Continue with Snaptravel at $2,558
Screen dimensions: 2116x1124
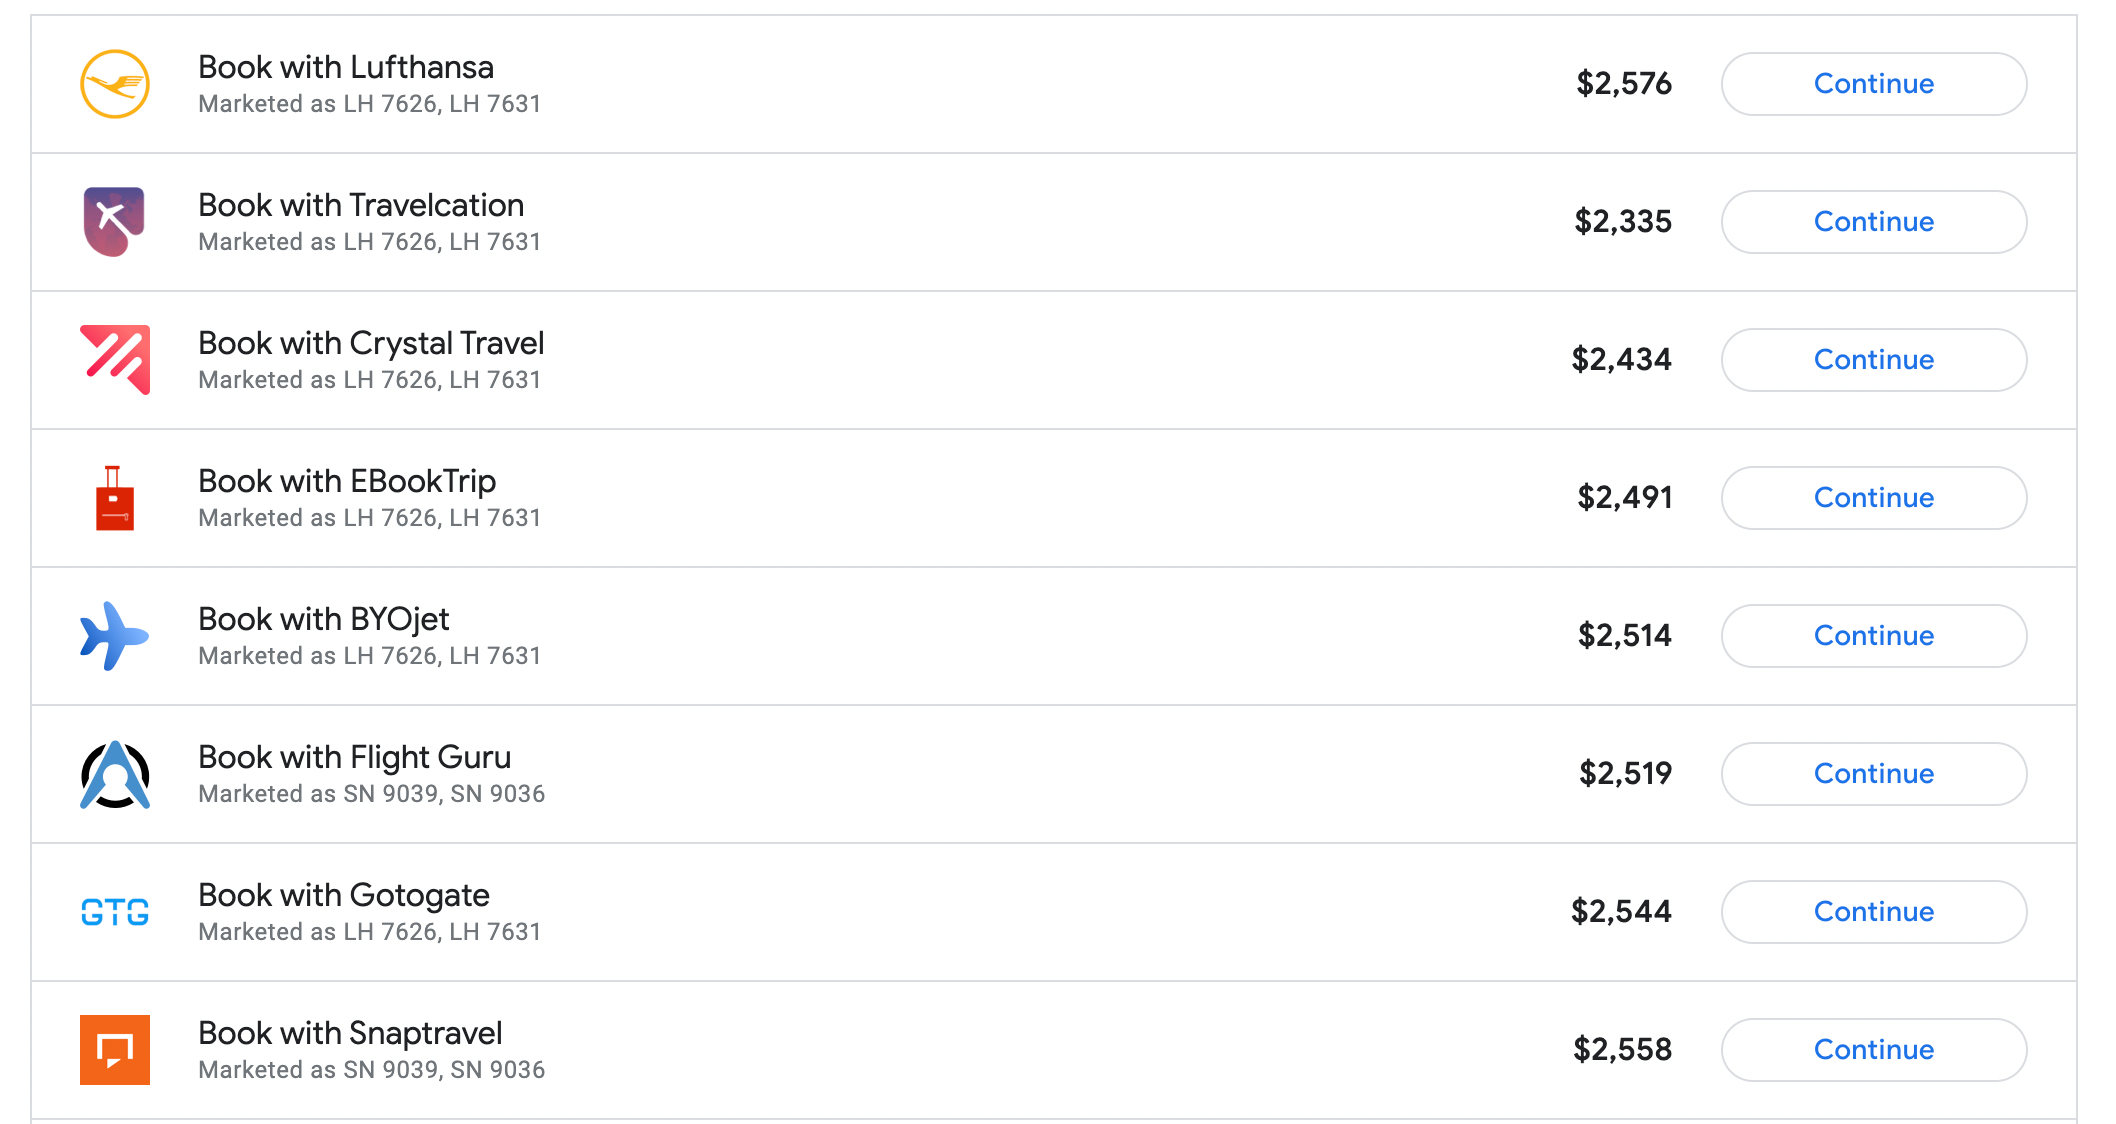point(1873,1050)
